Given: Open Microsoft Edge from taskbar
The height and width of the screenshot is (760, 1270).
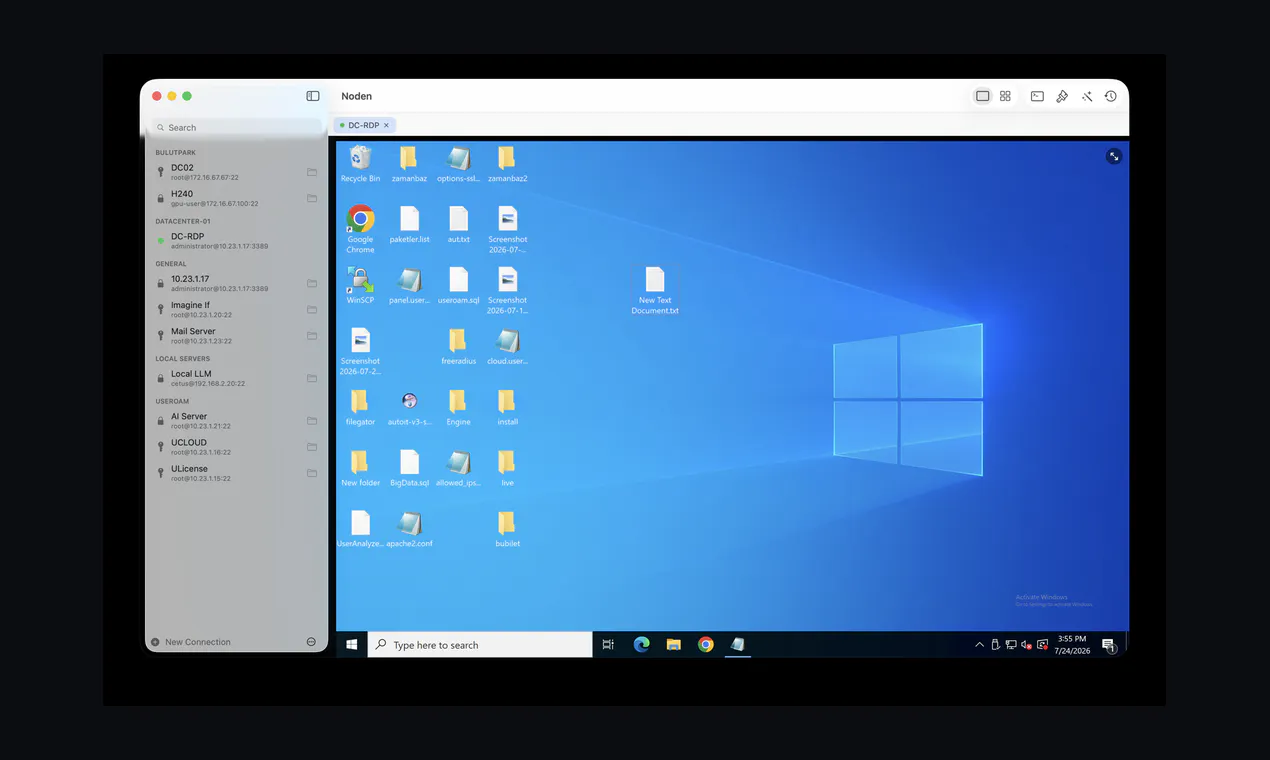Looking at the screenshot, I should pos(641,645).
